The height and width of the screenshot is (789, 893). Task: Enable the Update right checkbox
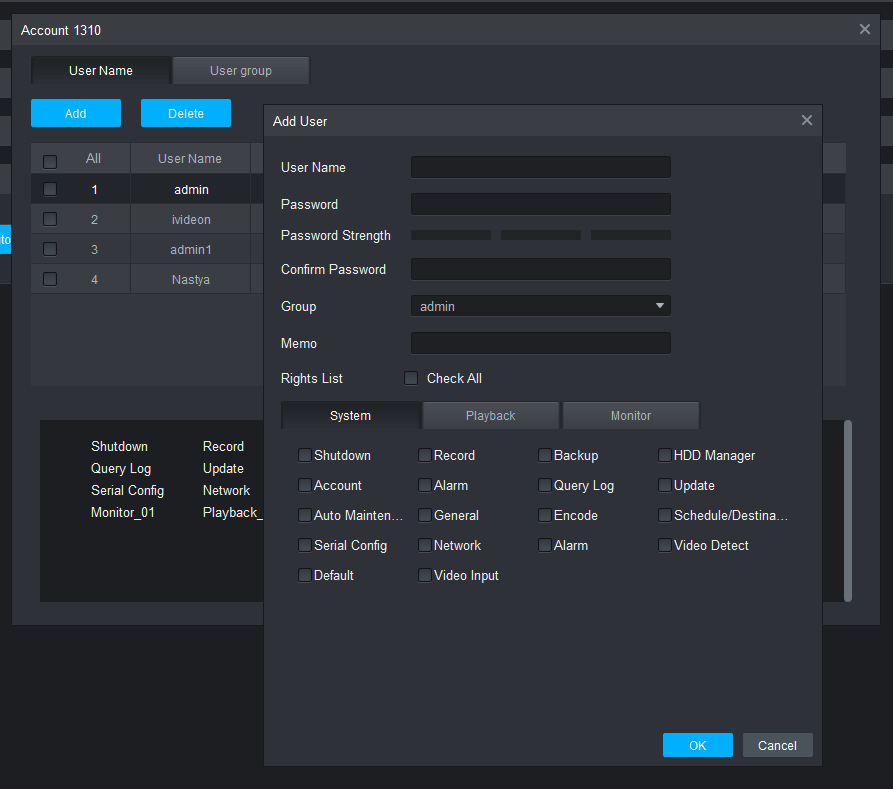[x=665, y=485]
